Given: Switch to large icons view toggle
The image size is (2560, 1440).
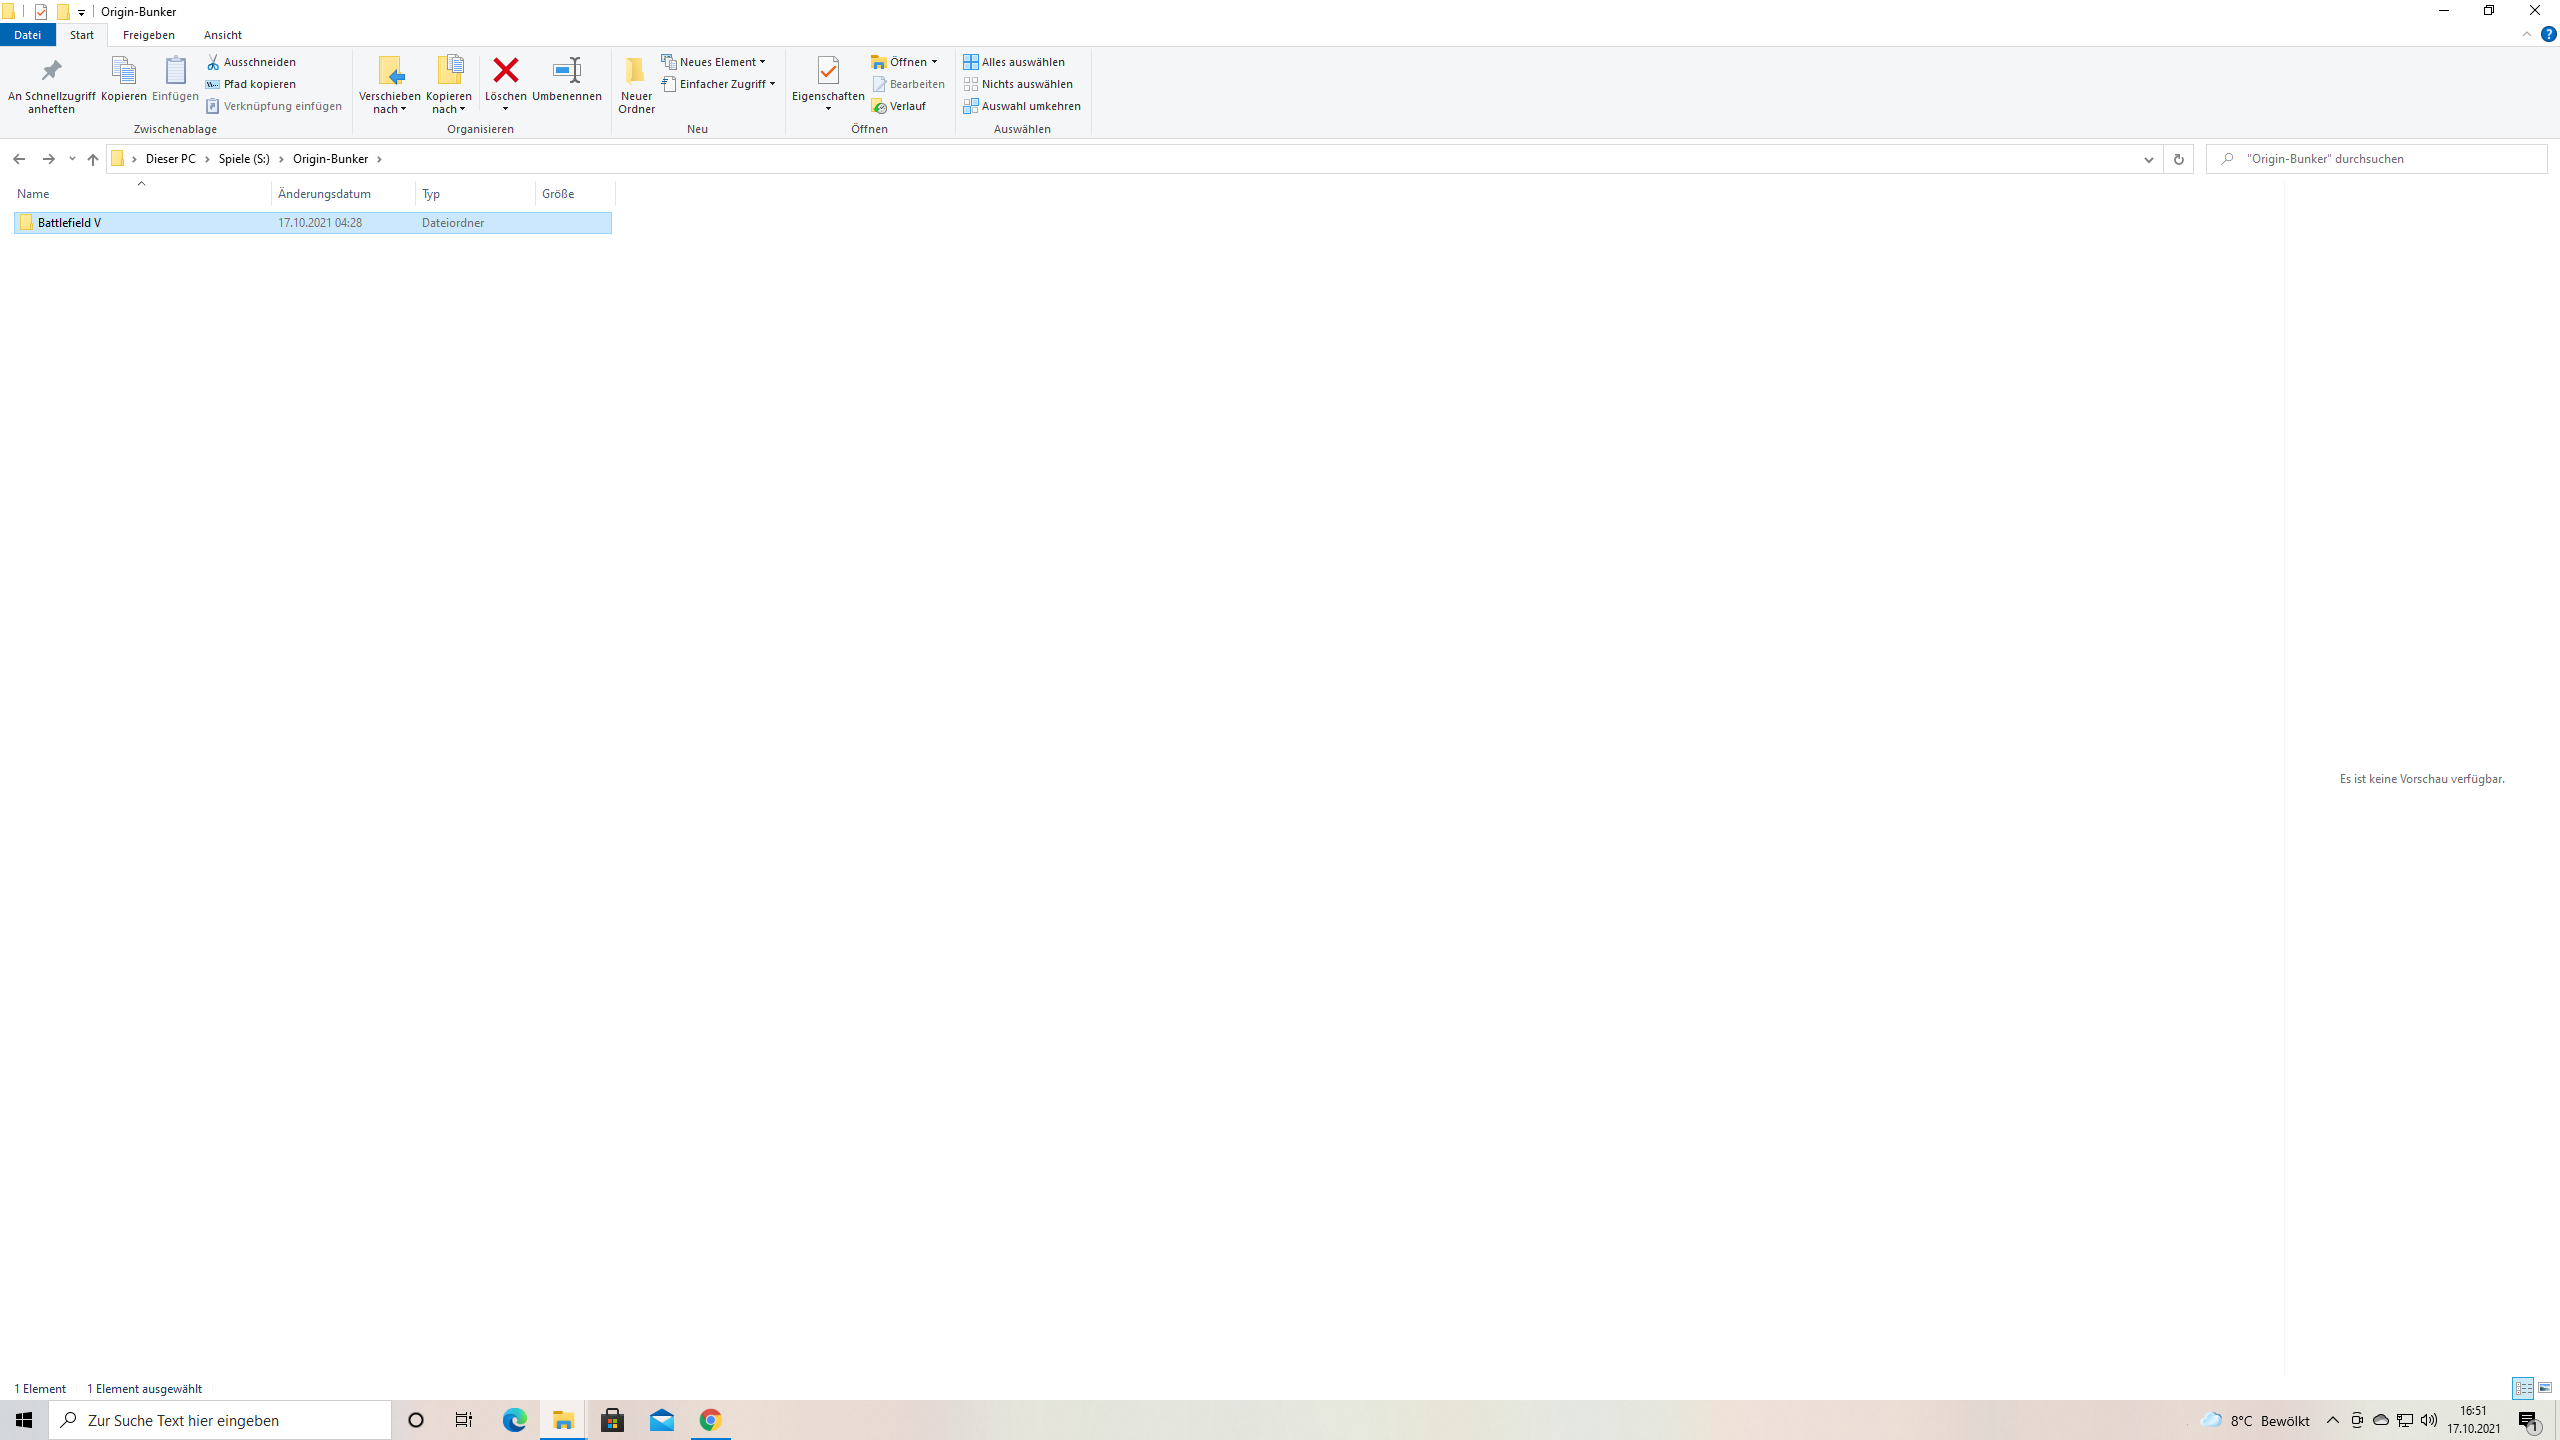Looking at the screenshot, I should coord(2545,1388).
